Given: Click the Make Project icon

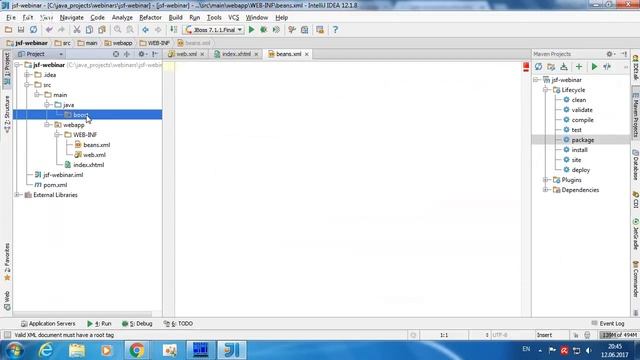Looking at the screenshot, I should [173, 30].
